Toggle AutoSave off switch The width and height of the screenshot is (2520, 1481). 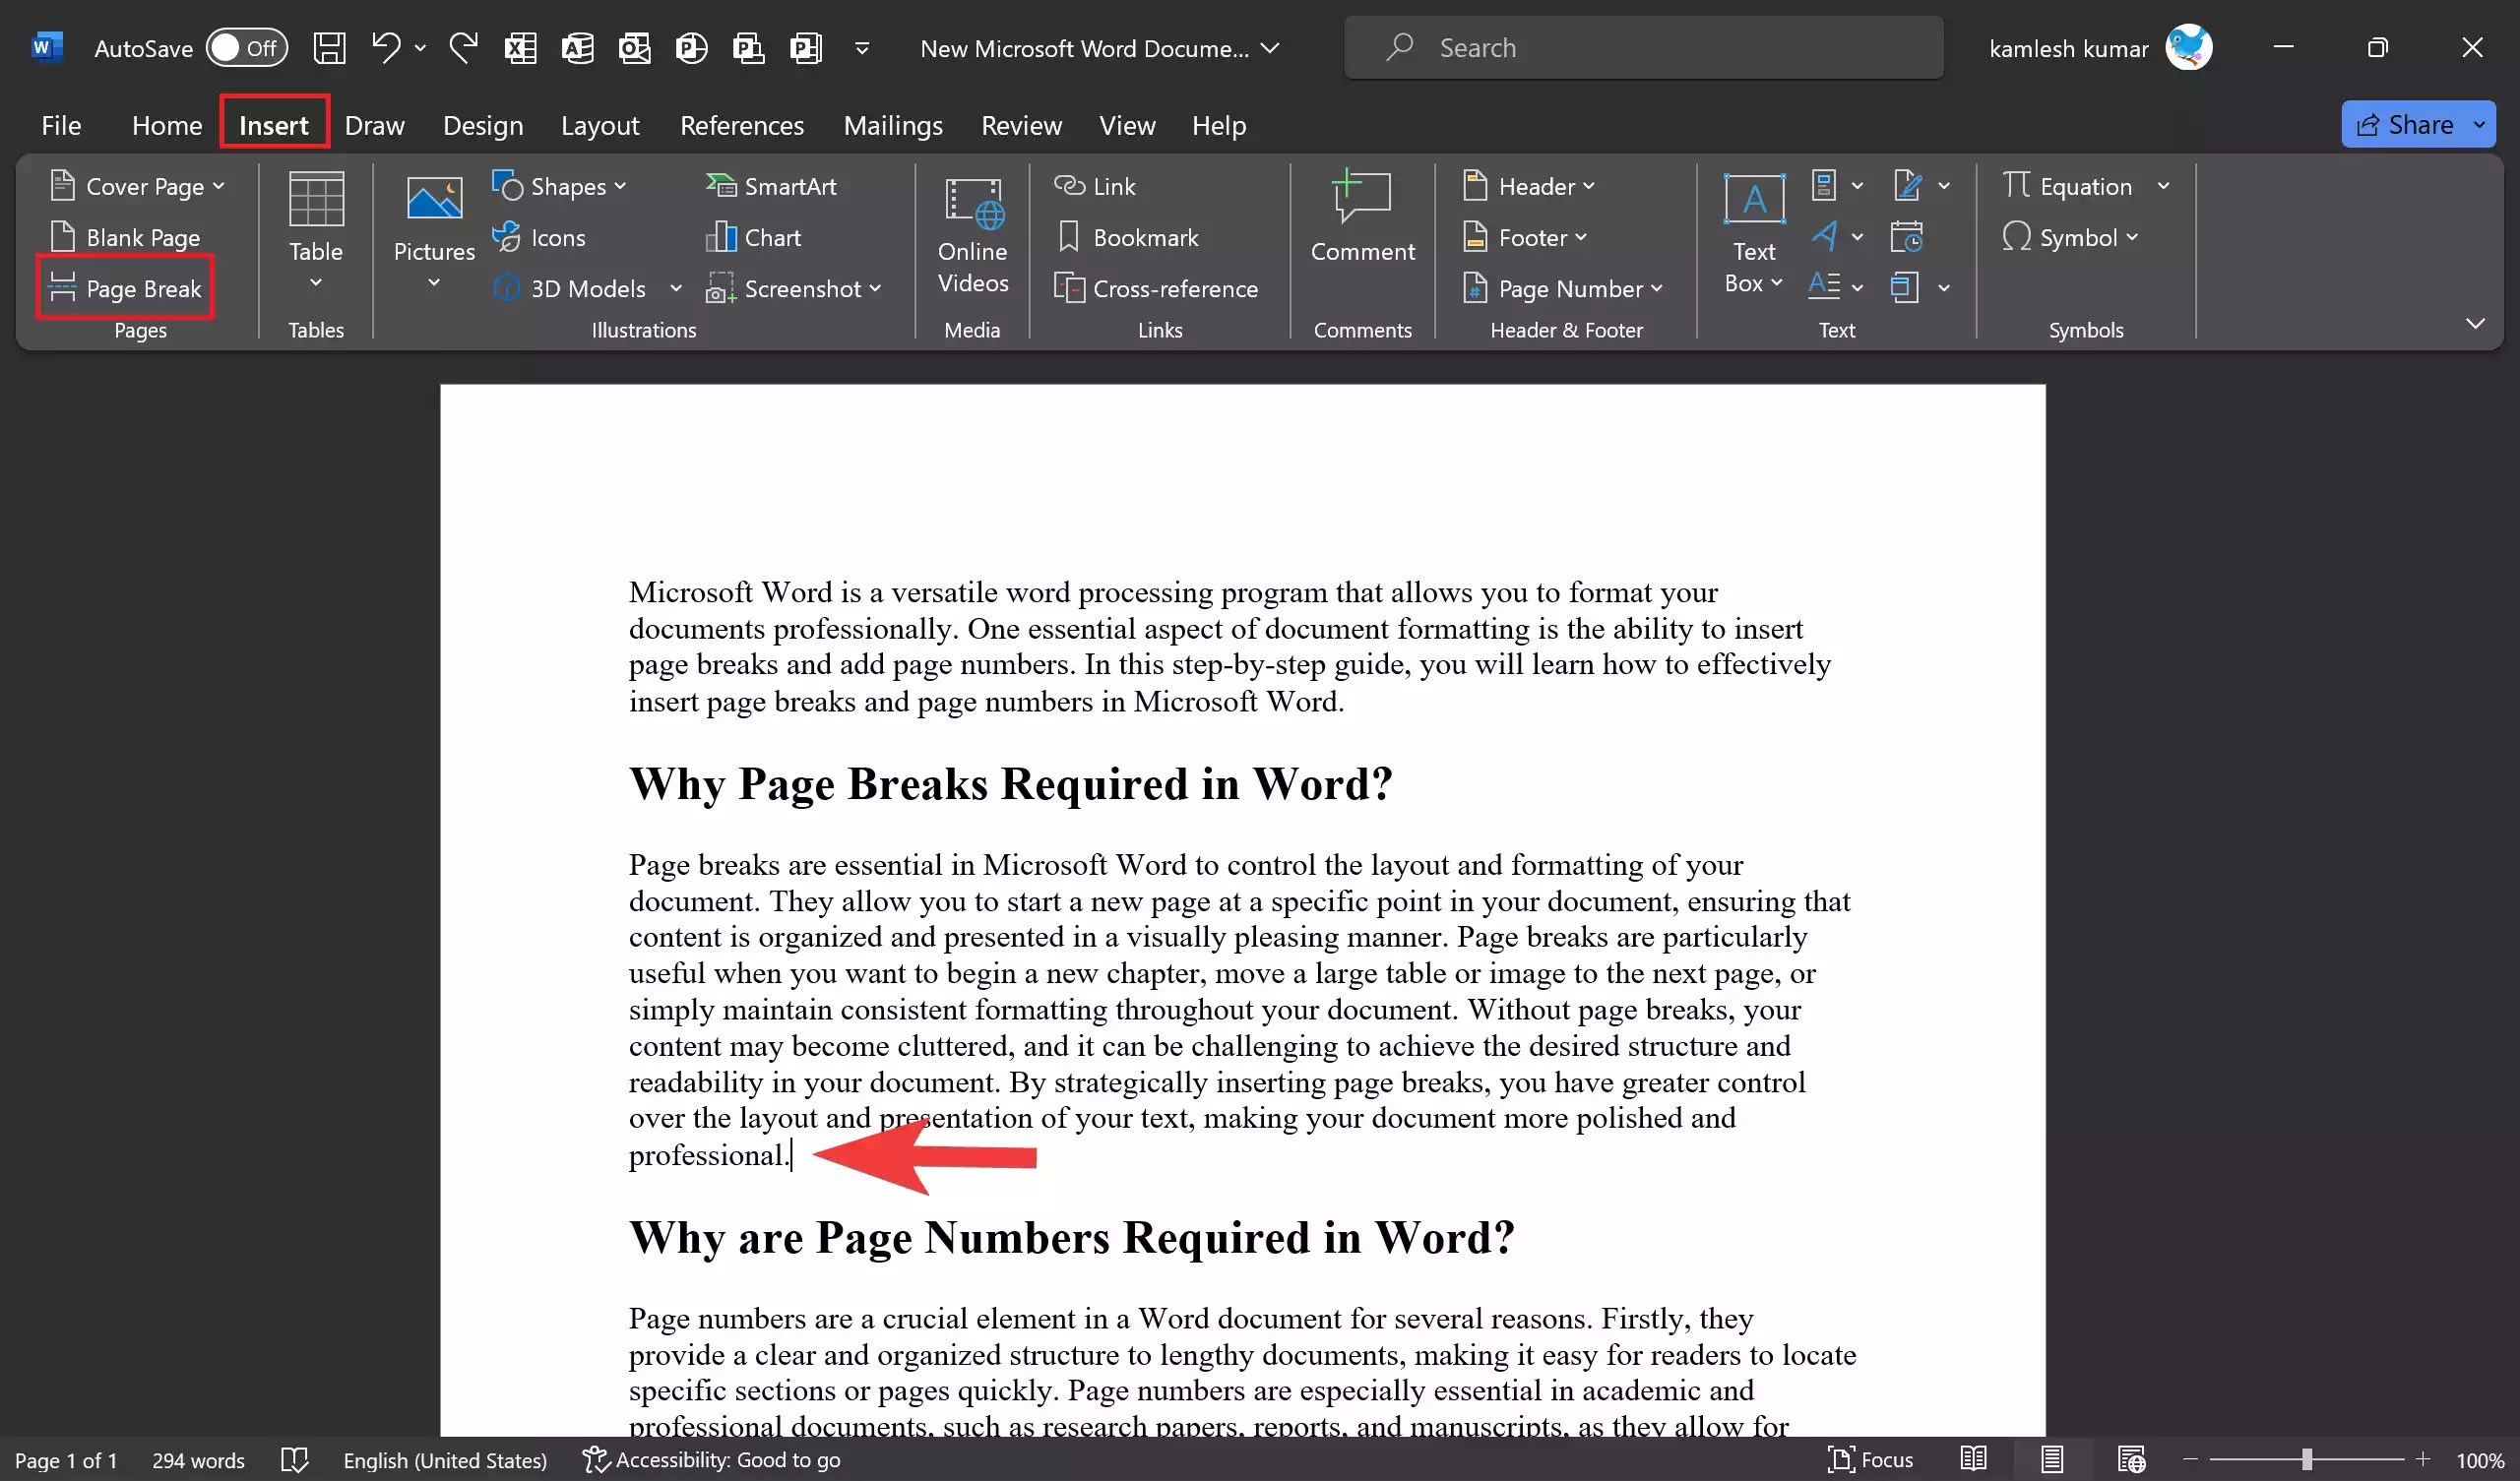click(246, 47)
